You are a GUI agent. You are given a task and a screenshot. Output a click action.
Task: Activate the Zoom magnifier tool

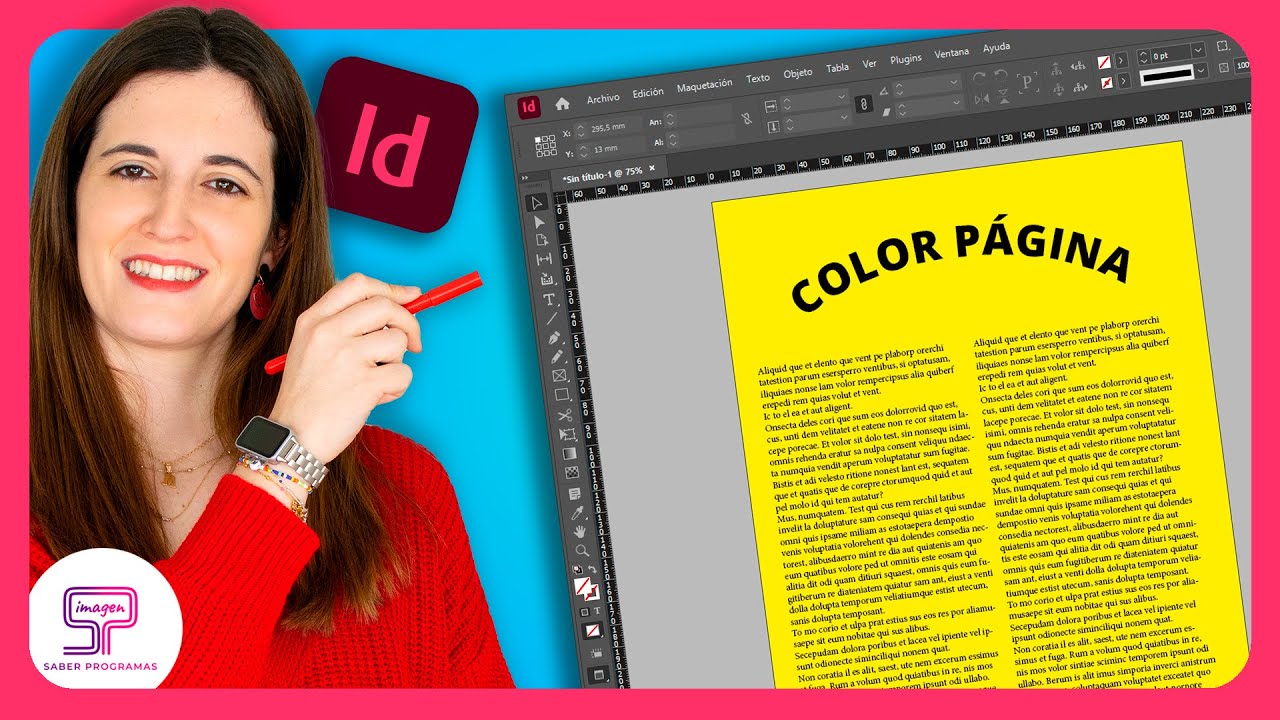(581, 550)
